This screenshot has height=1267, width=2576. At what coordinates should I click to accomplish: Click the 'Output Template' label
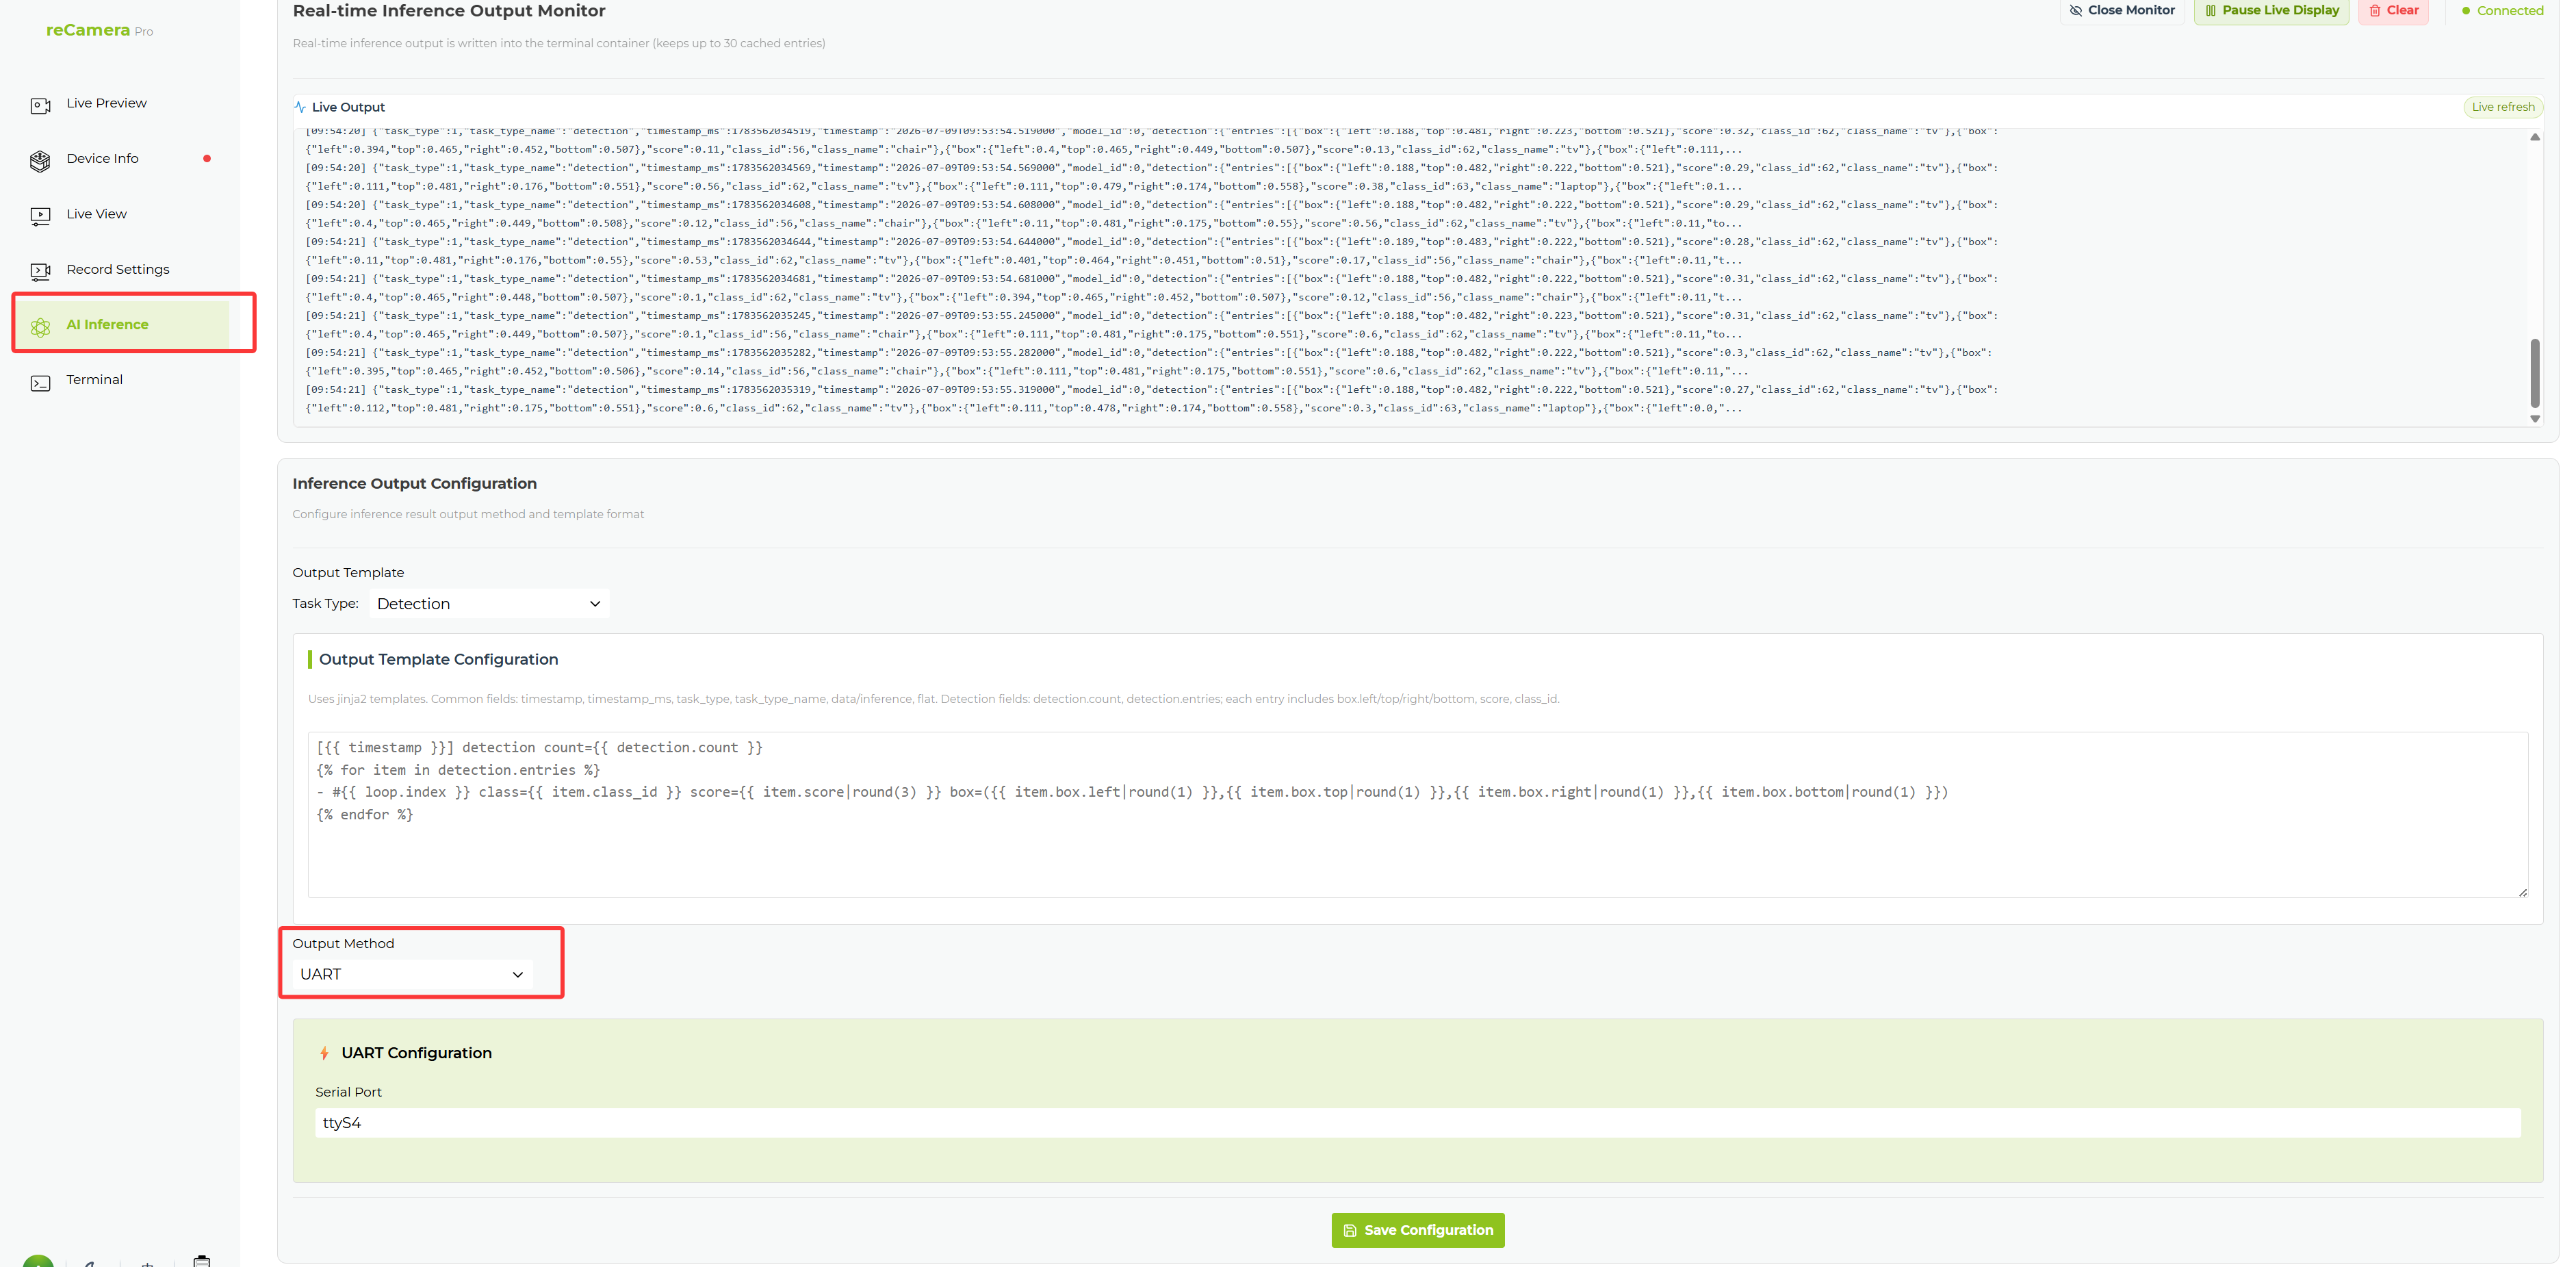pyautogui.click(x=349, y=573)
